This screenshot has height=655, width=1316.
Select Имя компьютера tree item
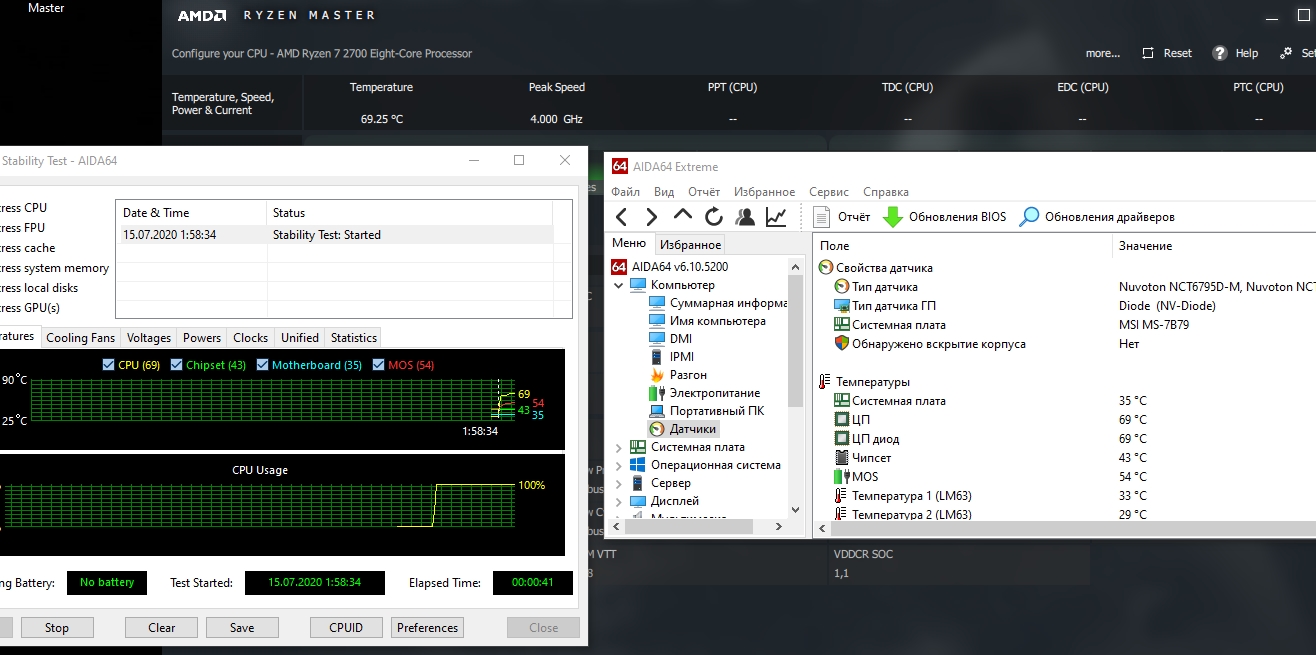707,321
